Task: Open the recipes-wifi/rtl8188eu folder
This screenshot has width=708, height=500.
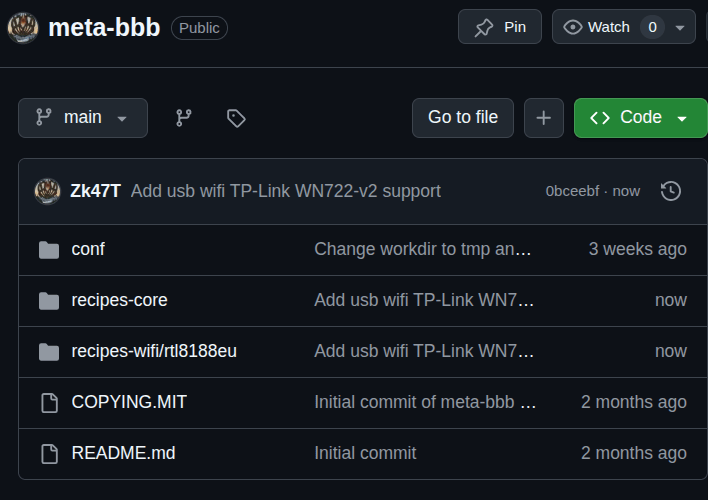Action: 154,351
